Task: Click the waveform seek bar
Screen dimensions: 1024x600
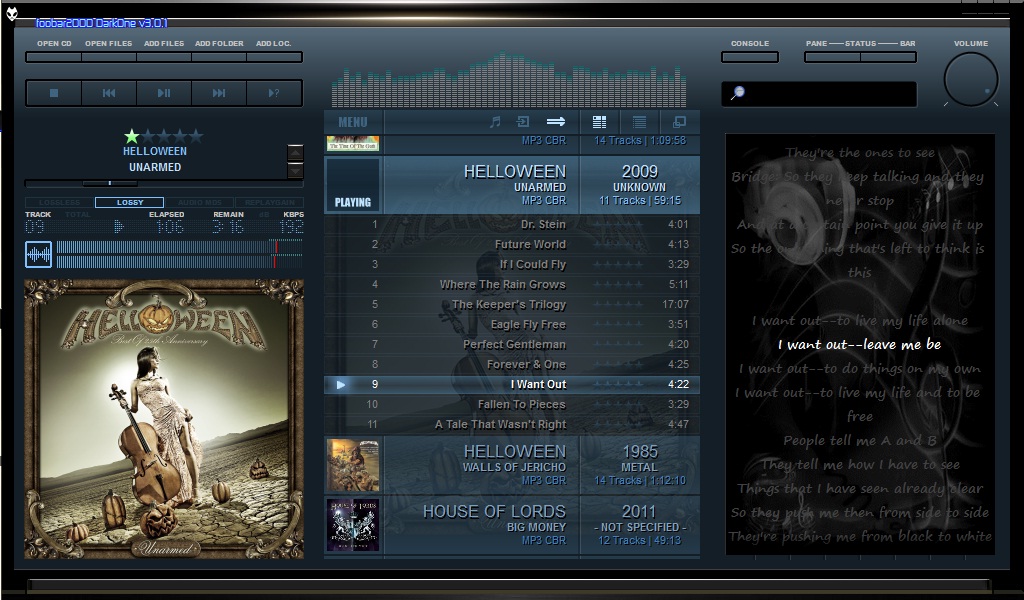Action: click(x=179, y=255)
